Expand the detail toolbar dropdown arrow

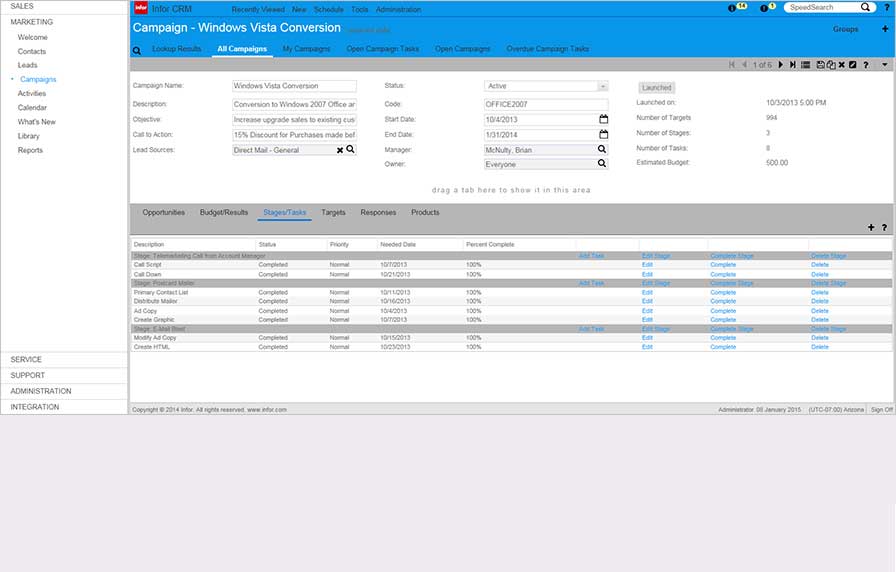[885, 65]
